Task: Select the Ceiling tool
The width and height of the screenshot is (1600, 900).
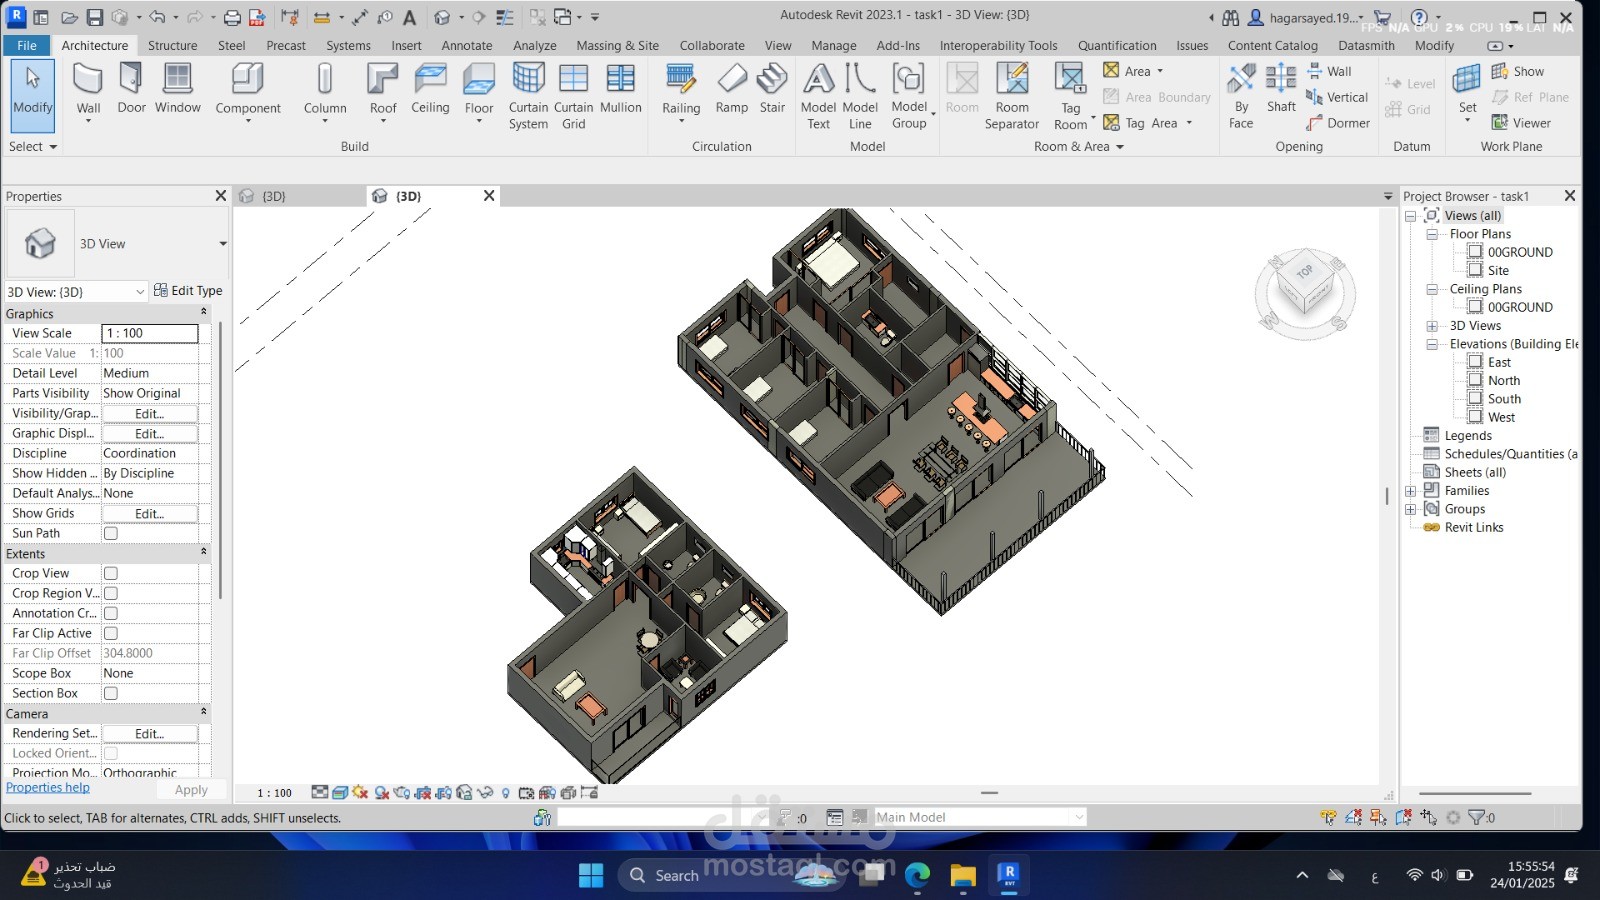Action: [430, 89]
